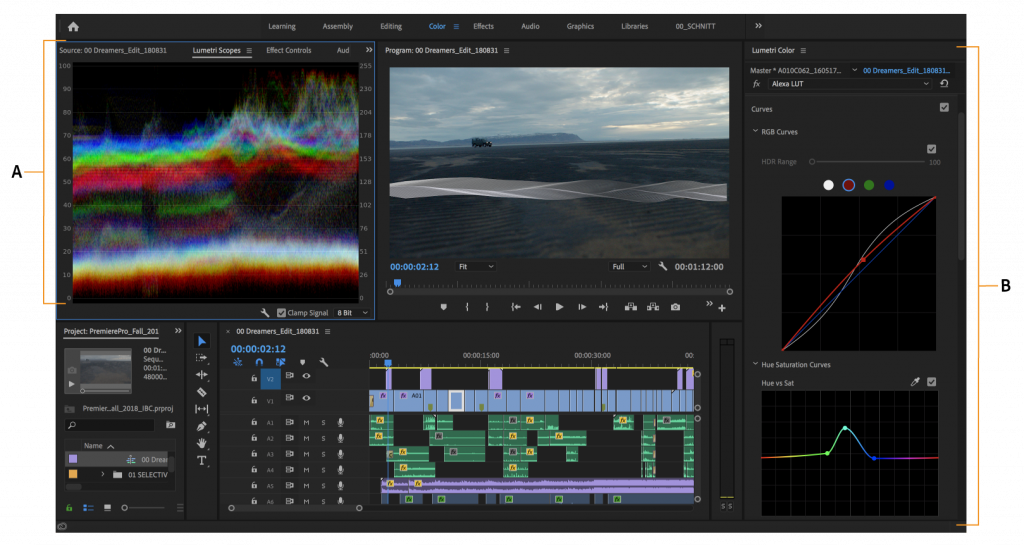
Task: Select the Slip tool
Action: point(202,409)
